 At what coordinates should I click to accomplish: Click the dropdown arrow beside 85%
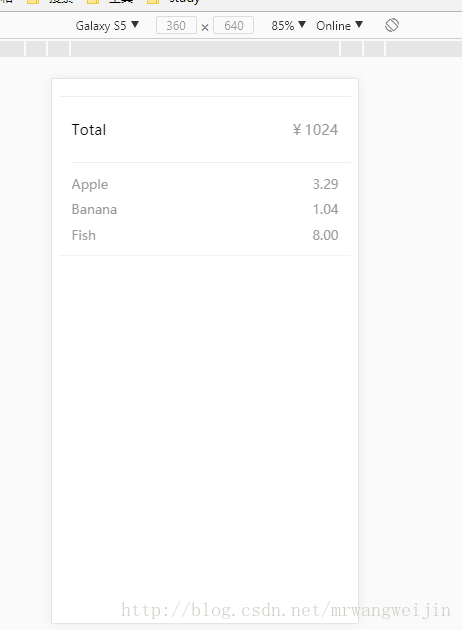coord(302,25)
